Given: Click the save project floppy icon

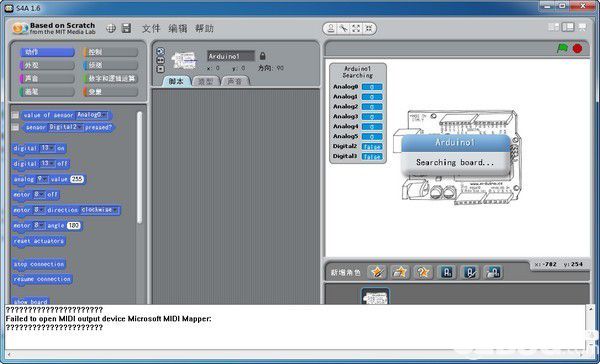Looking at the screenshot, I should pos(126,28).
